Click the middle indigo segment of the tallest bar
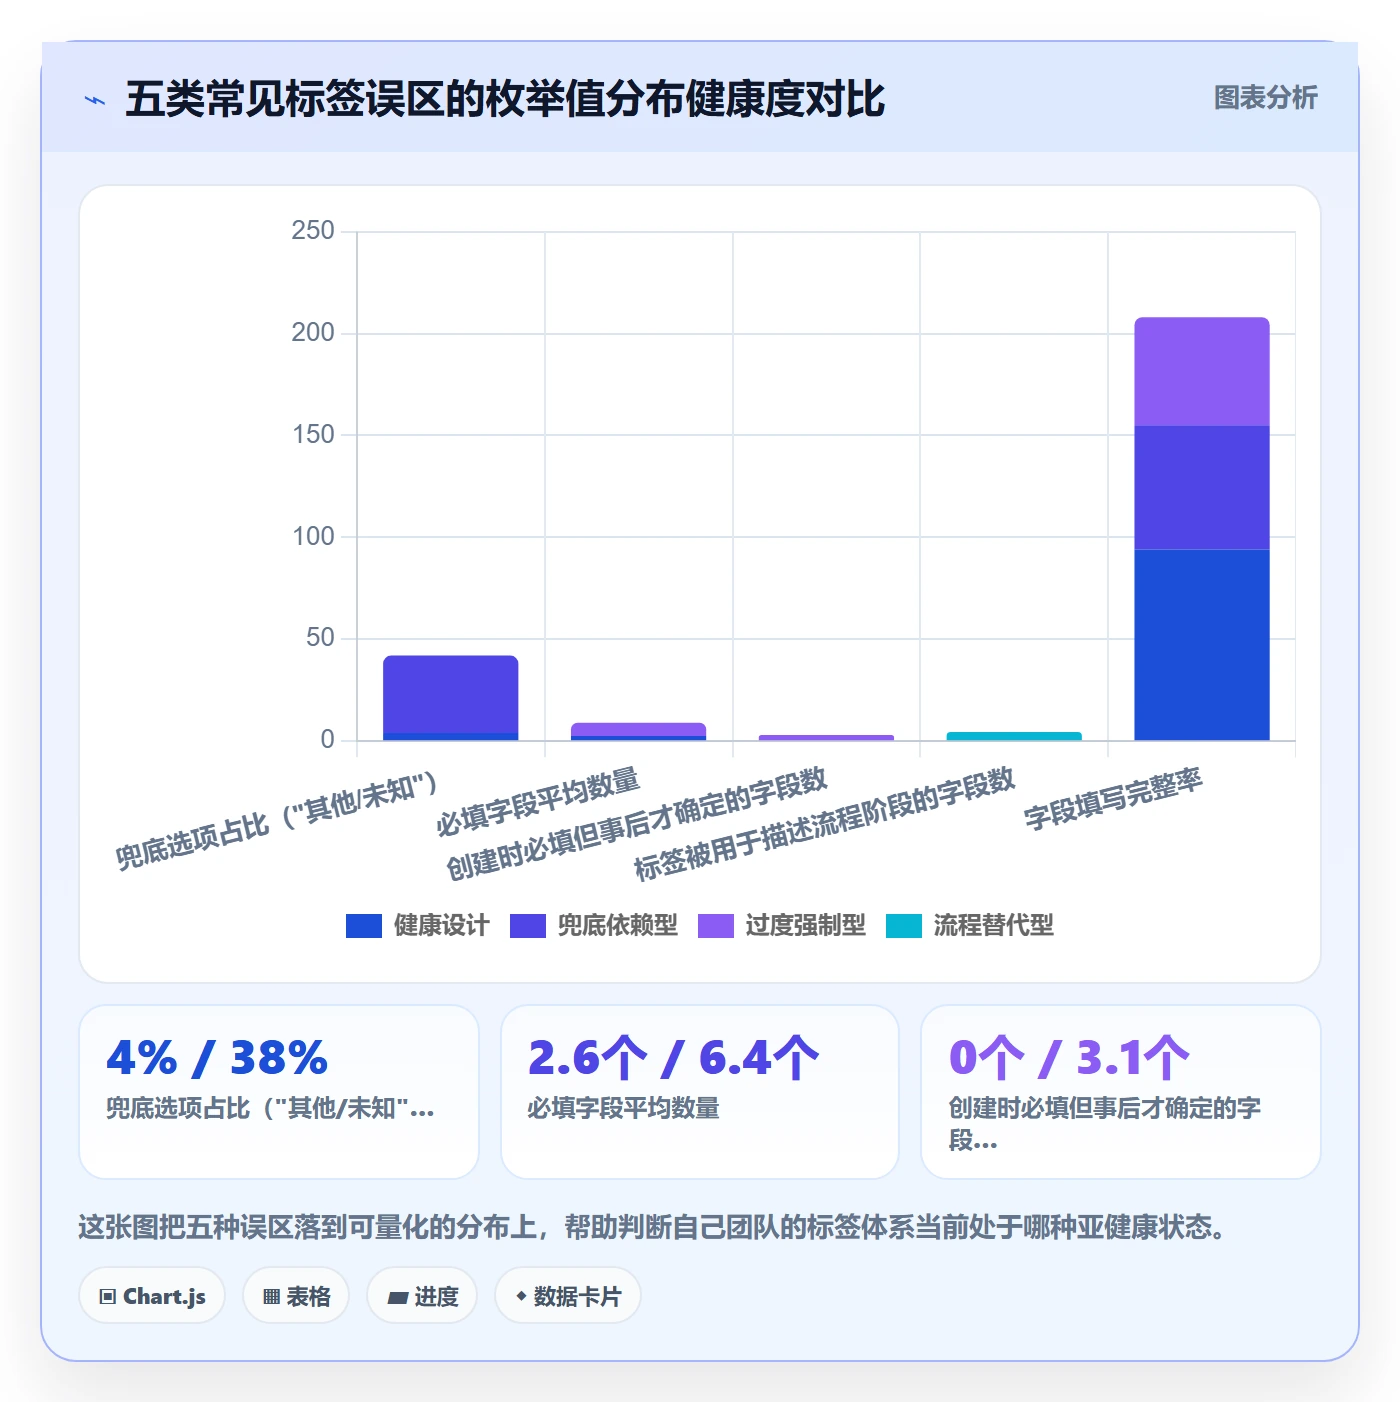The width and height of the screenshot is (1400, 1402). pos(1202,488)
